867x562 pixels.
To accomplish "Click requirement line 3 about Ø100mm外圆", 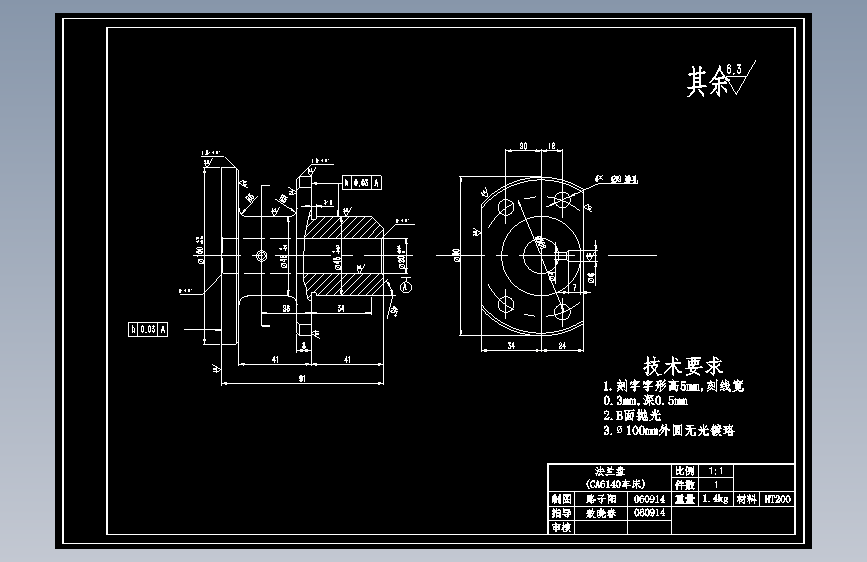I will click(669, 430).
